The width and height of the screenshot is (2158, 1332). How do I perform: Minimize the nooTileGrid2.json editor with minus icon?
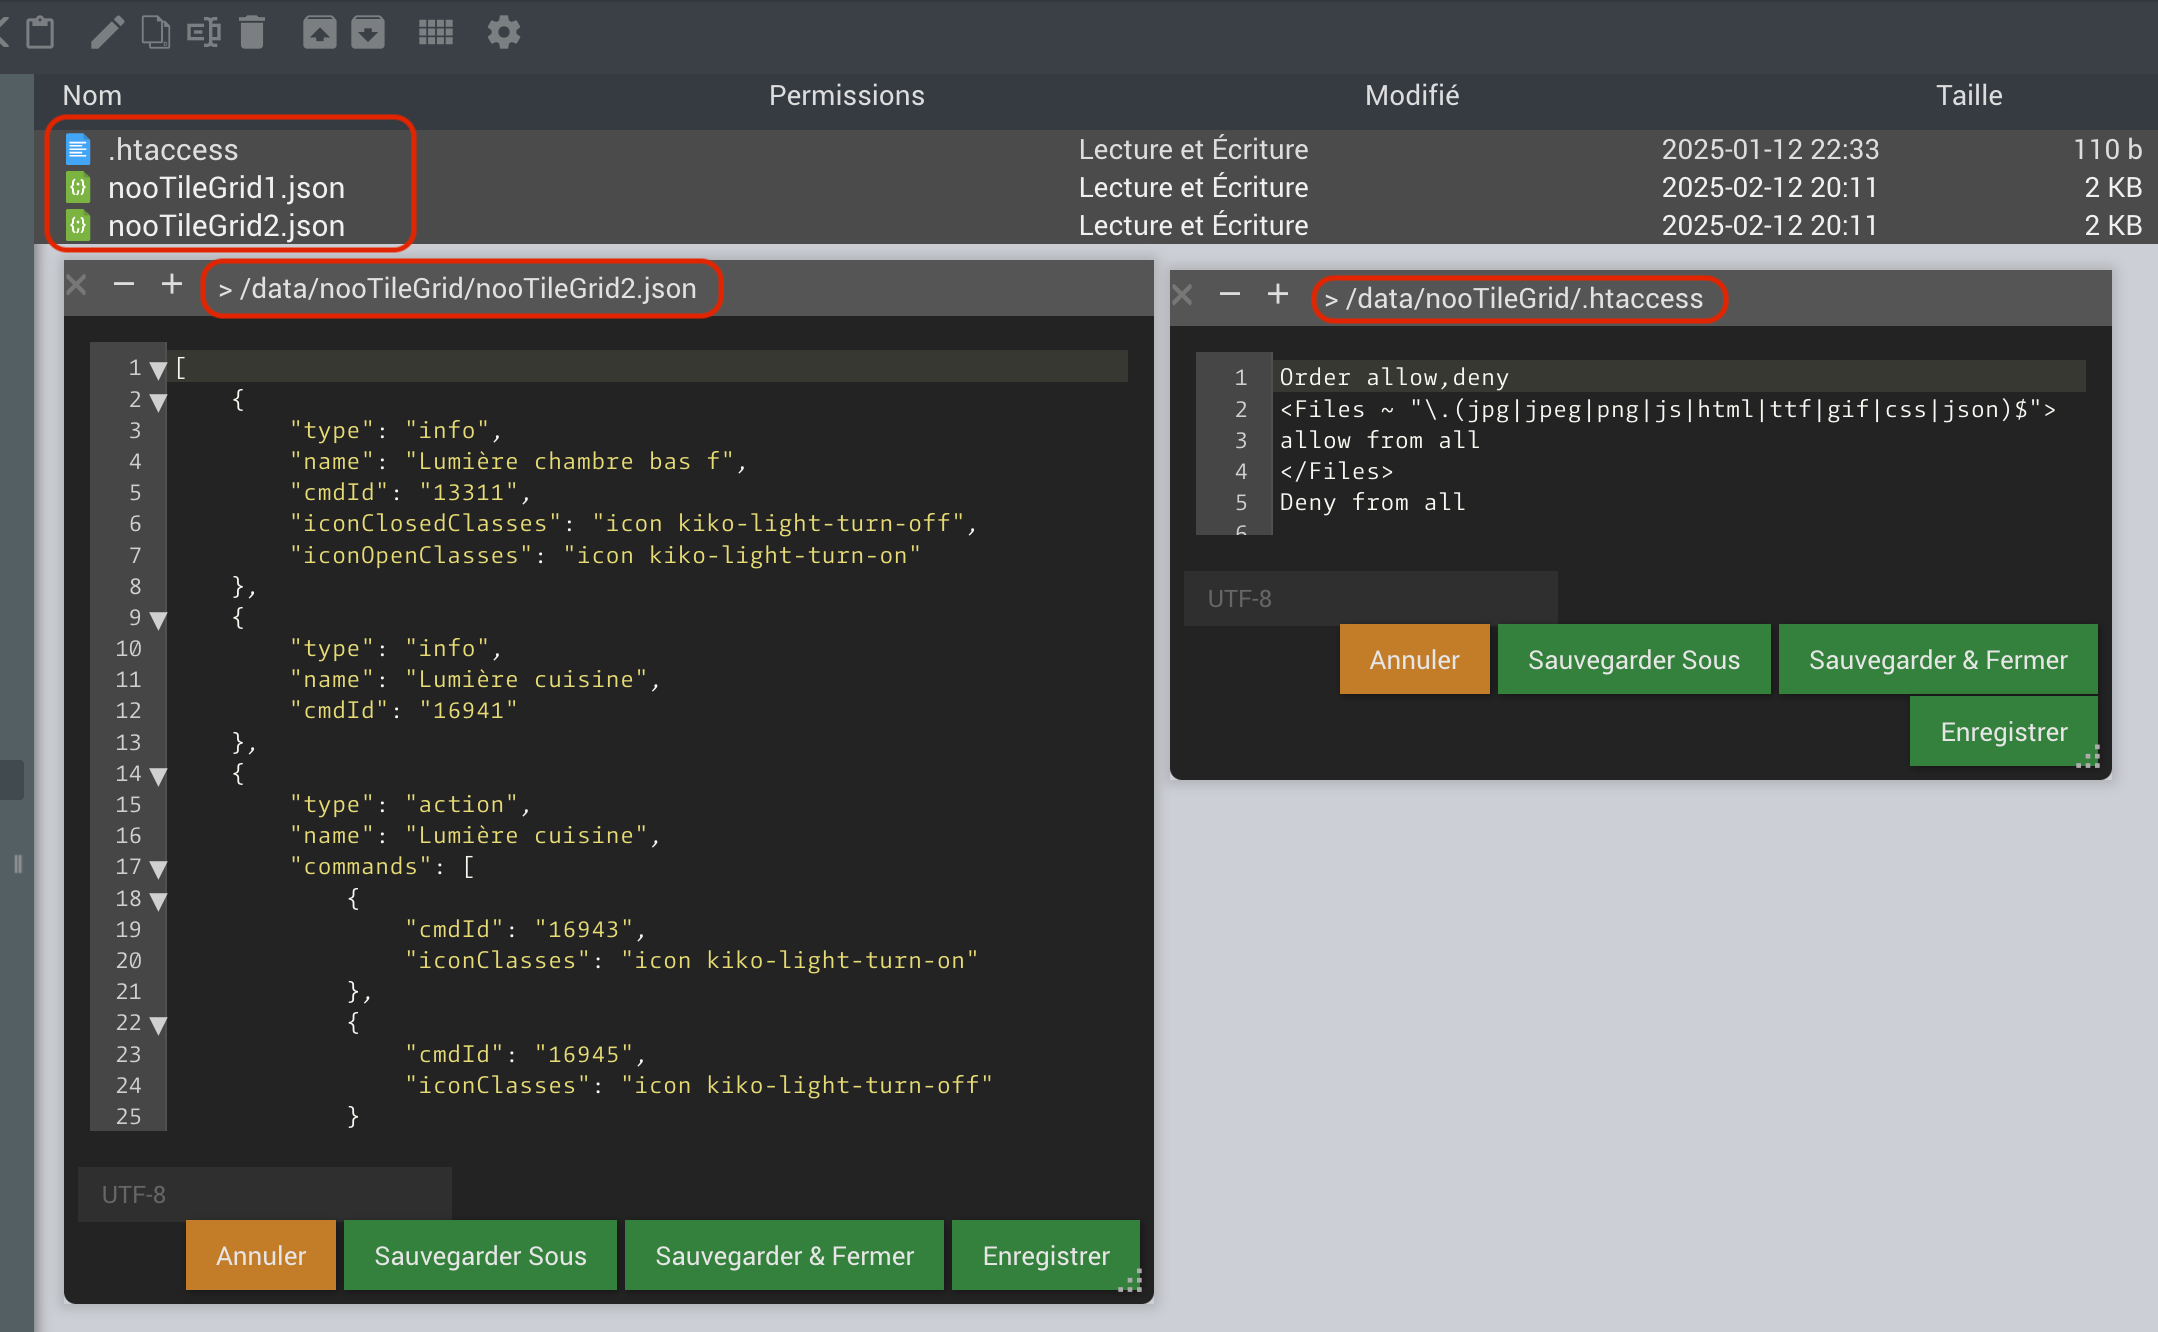click(124, 285)
